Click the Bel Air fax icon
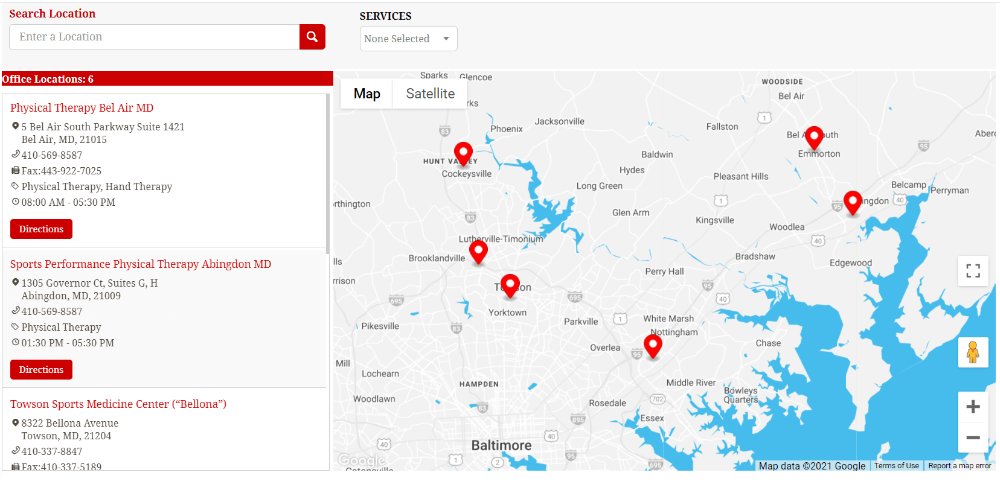Viewport: 1000px width, 488px height. coord(15,170)
